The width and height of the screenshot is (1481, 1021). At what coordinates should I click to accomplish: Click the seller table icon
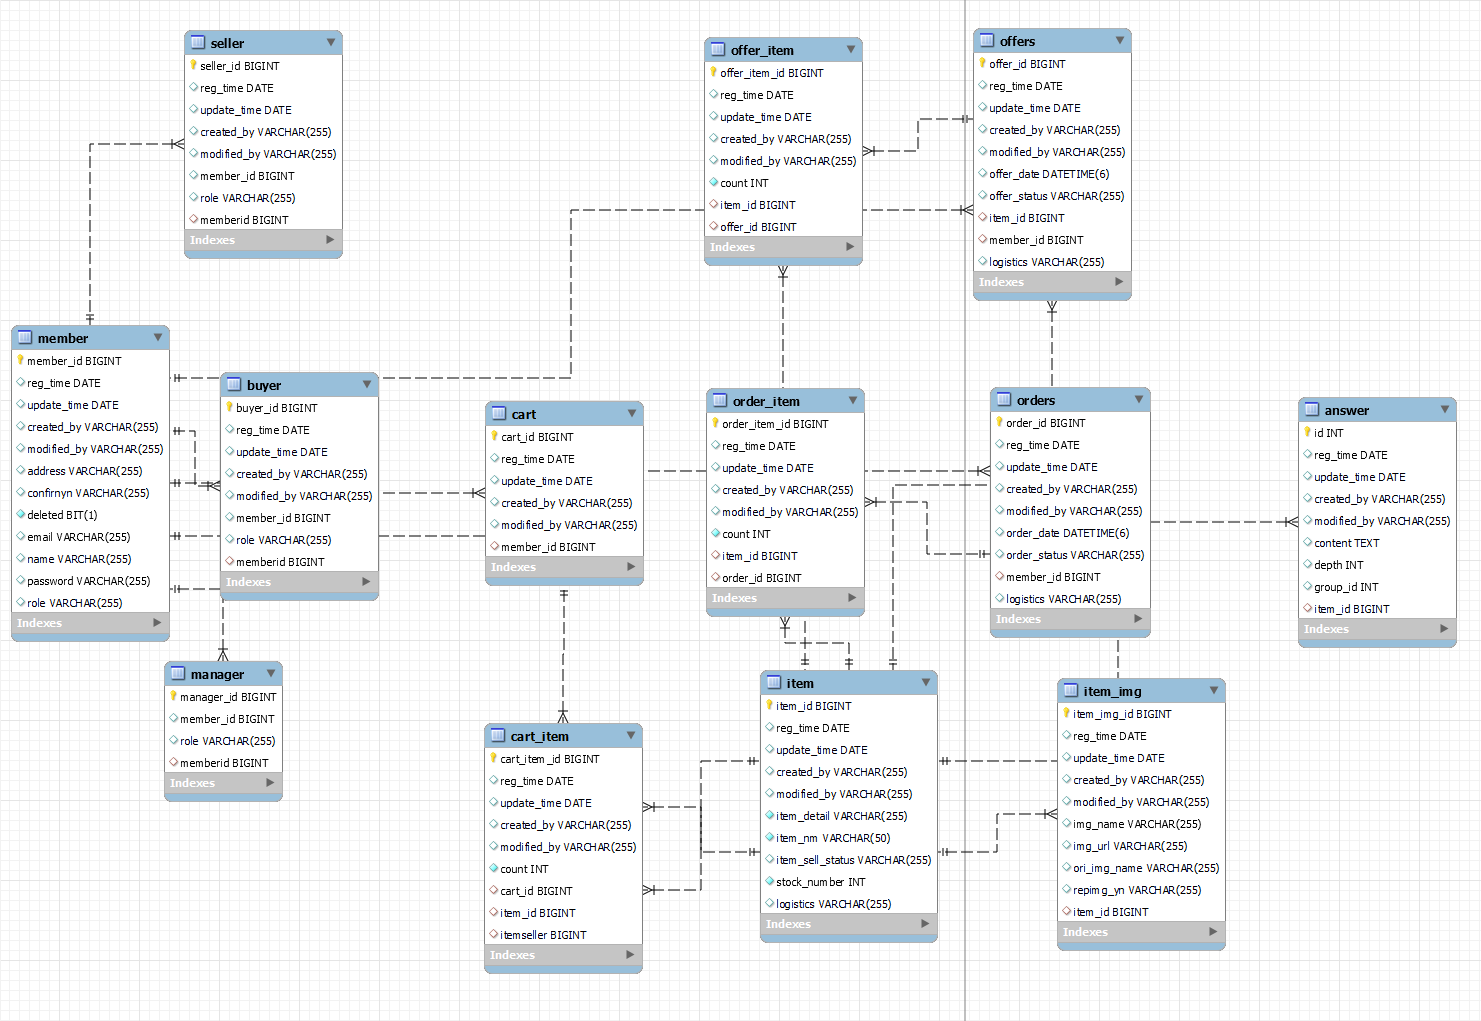[x=198, y=43]
